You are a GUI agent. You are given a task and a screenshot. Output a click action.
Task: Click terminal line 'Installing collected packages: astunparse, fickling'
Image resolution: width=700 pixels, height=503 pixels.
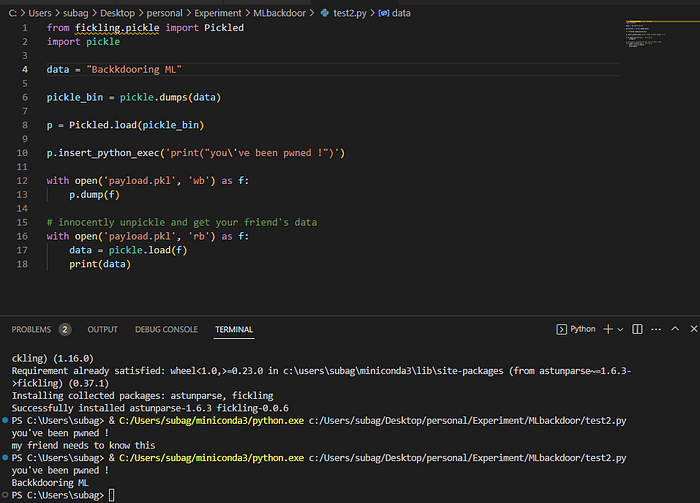click(x=142, y=395)
